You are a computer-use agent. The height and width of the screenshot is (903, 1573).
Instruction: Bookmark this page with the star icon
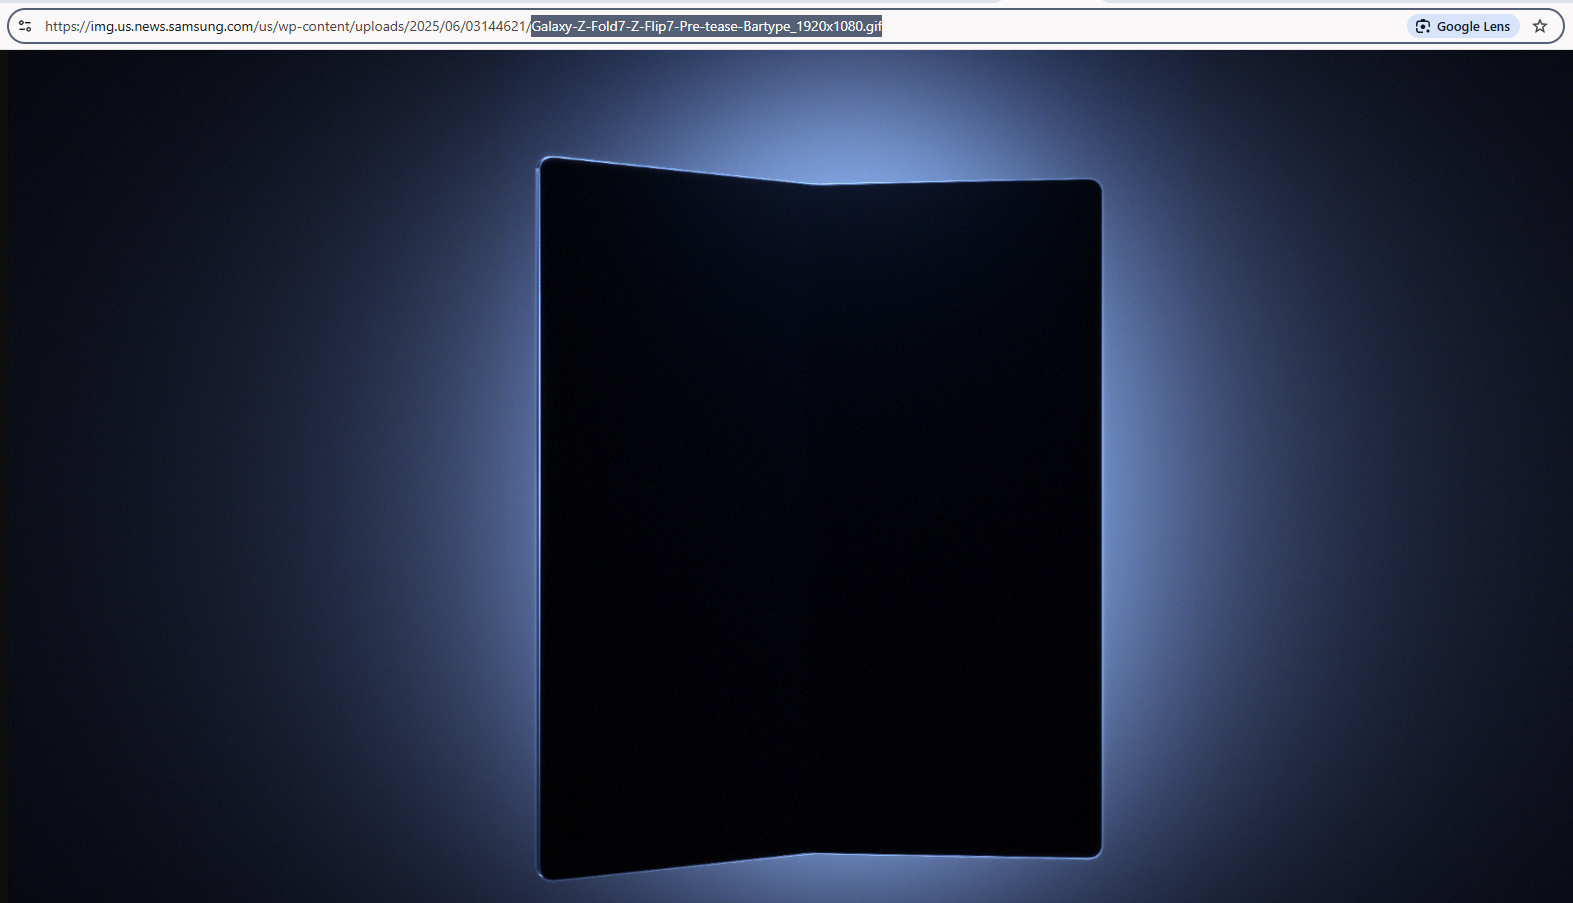tap(1540, 26)
